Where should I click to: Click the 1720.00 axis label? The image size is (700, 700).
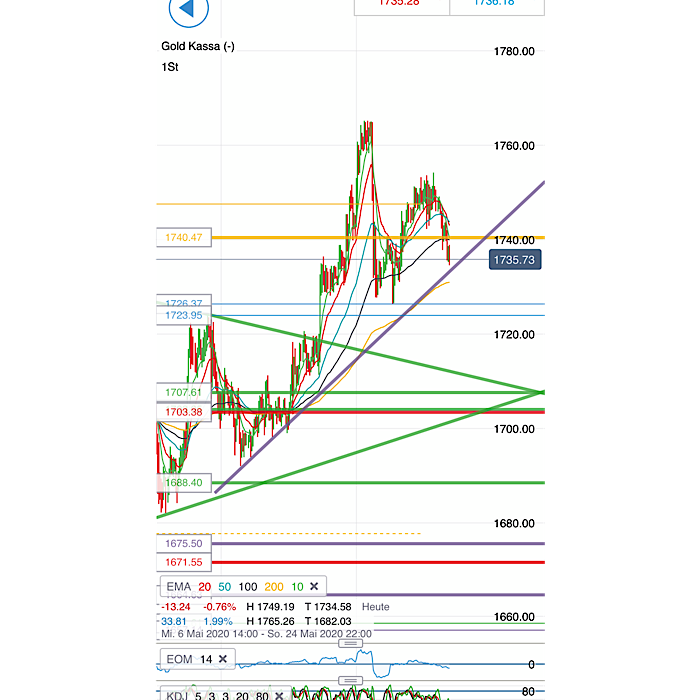pos(514,335)
